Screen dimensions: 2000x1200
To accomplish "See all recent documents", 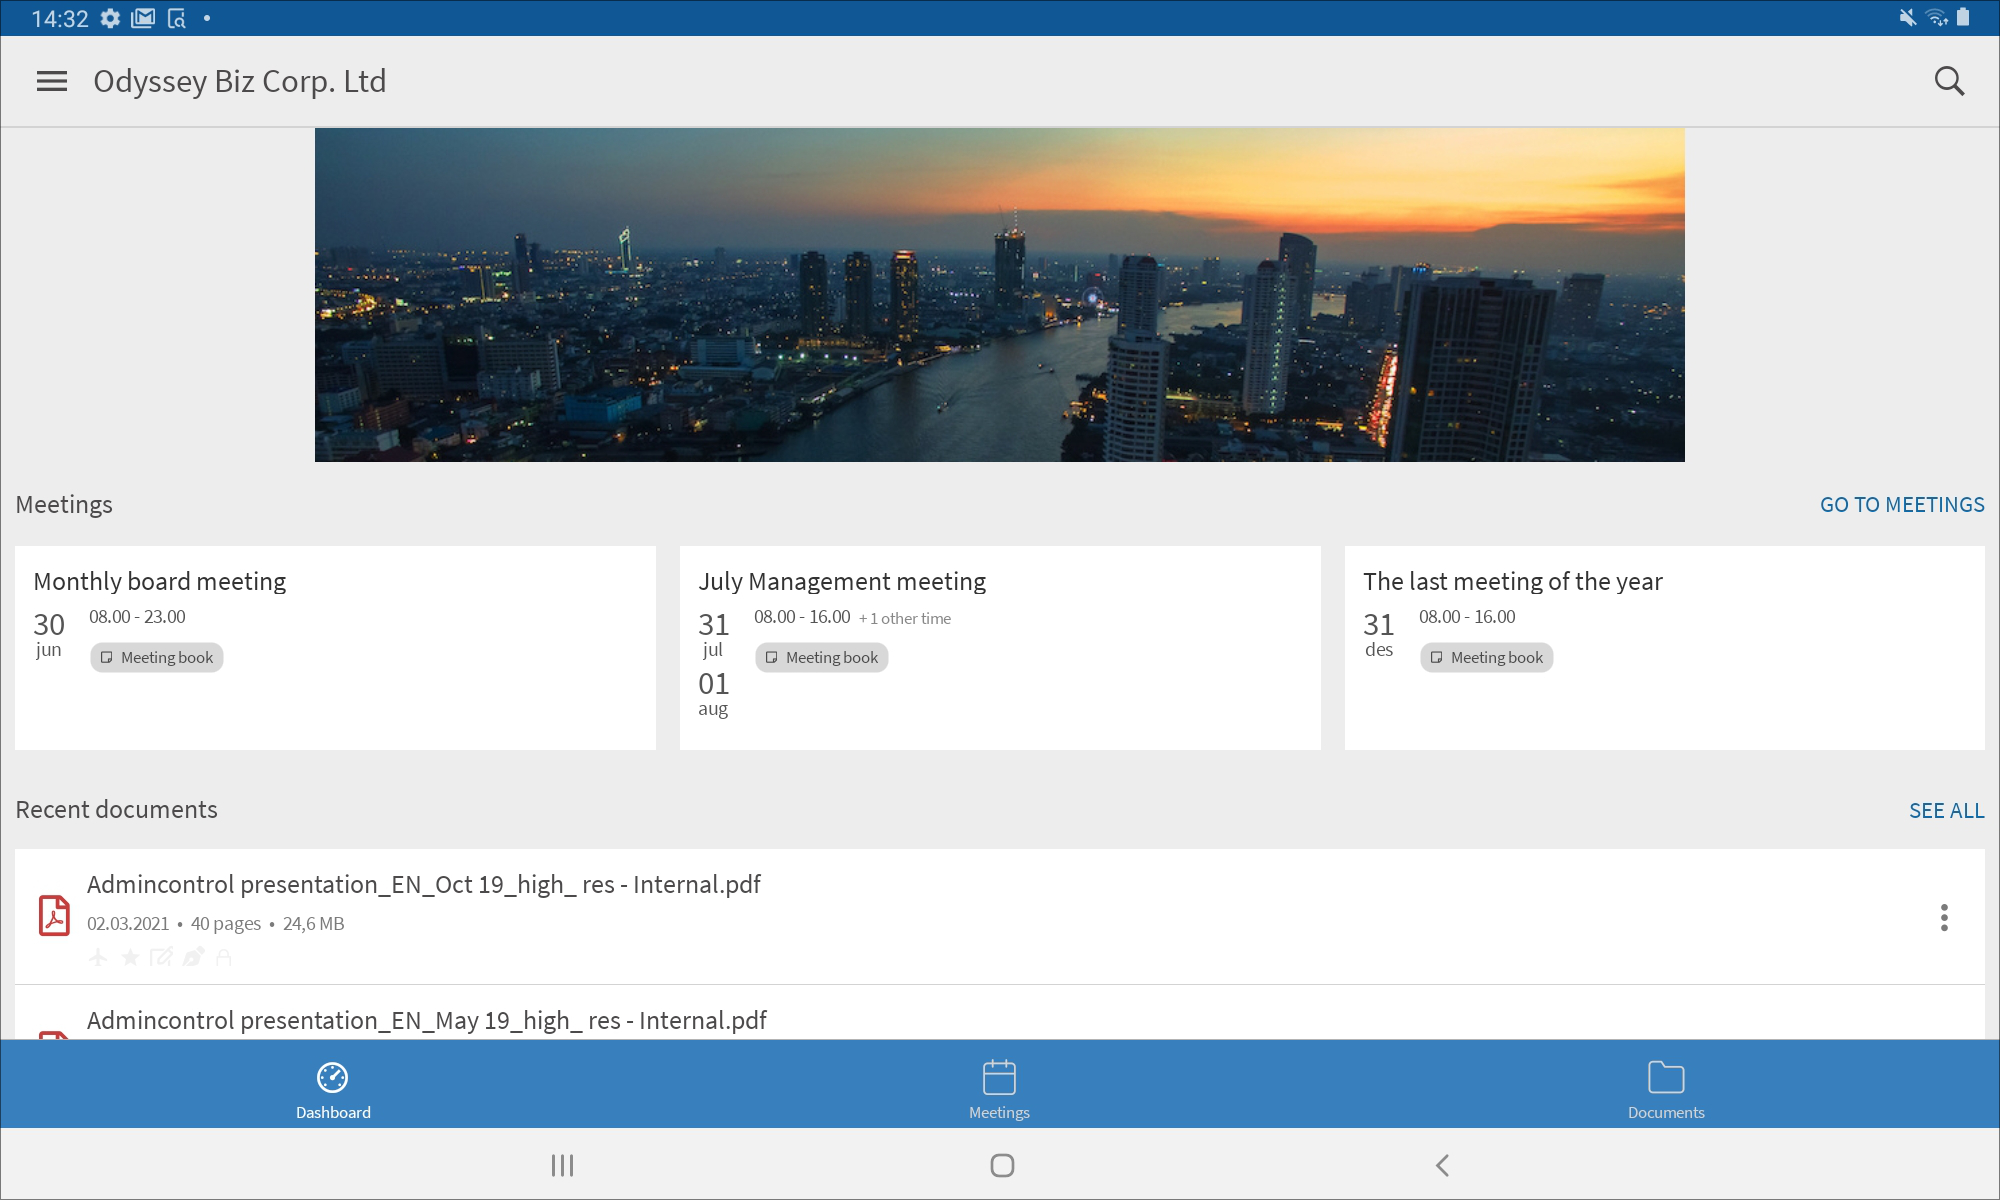I will (1947, 811).
